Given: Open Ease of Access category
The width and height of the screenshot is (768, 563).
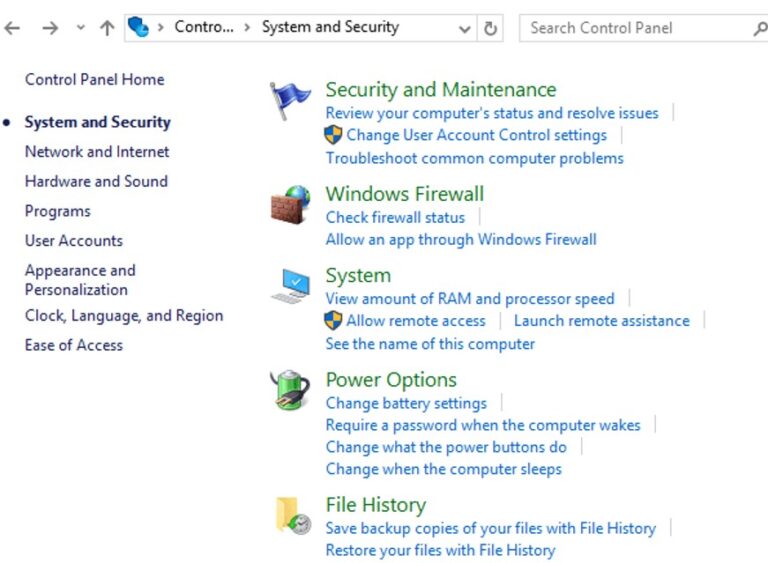Looking at the screenshot, I should pyautogui.click(x=74, y=345).
